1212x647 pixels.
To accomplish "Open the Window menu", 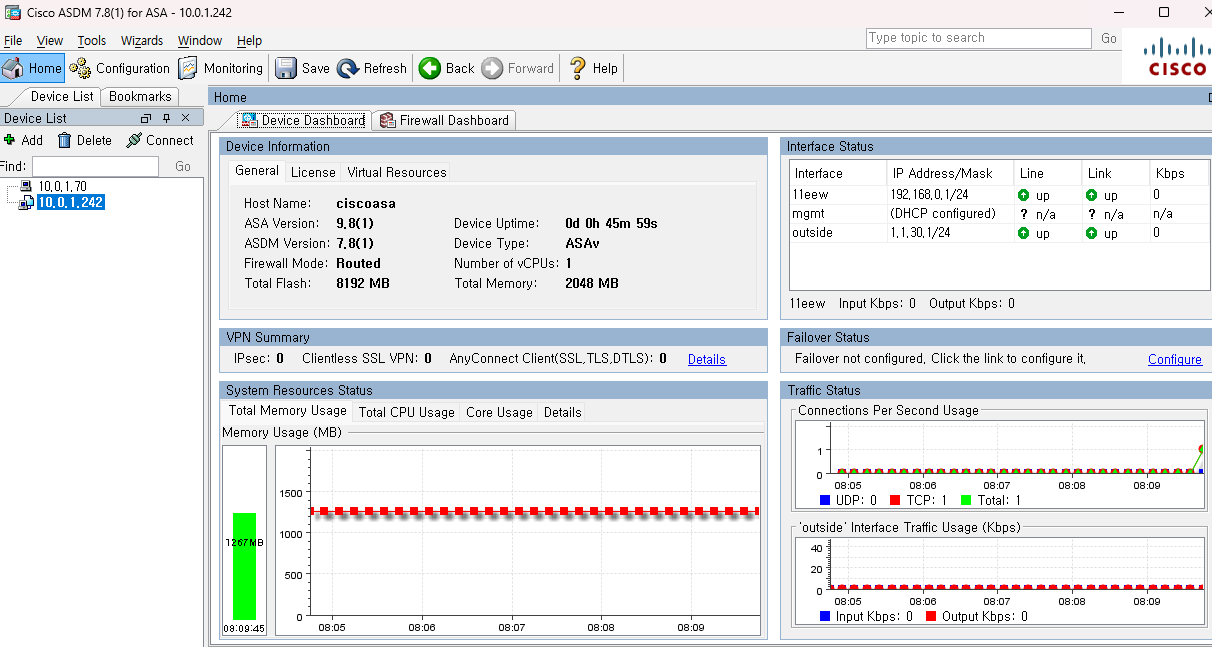I will click(x=200, y=41).
